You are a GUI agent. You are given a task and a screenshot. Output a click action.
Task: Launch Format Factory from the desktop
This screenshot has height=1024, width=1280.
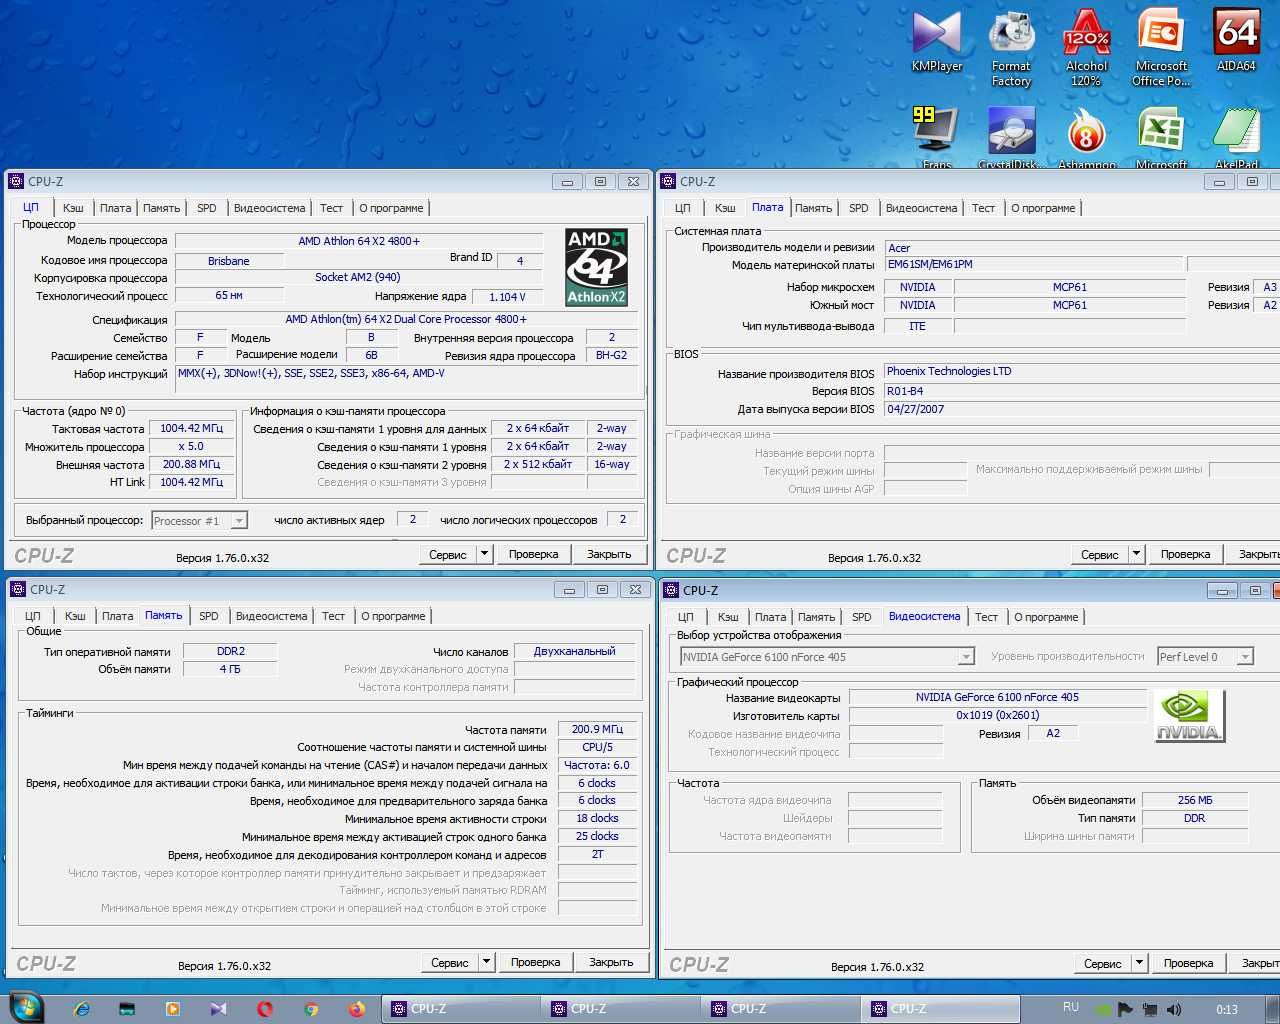[x=1011, y=49]
